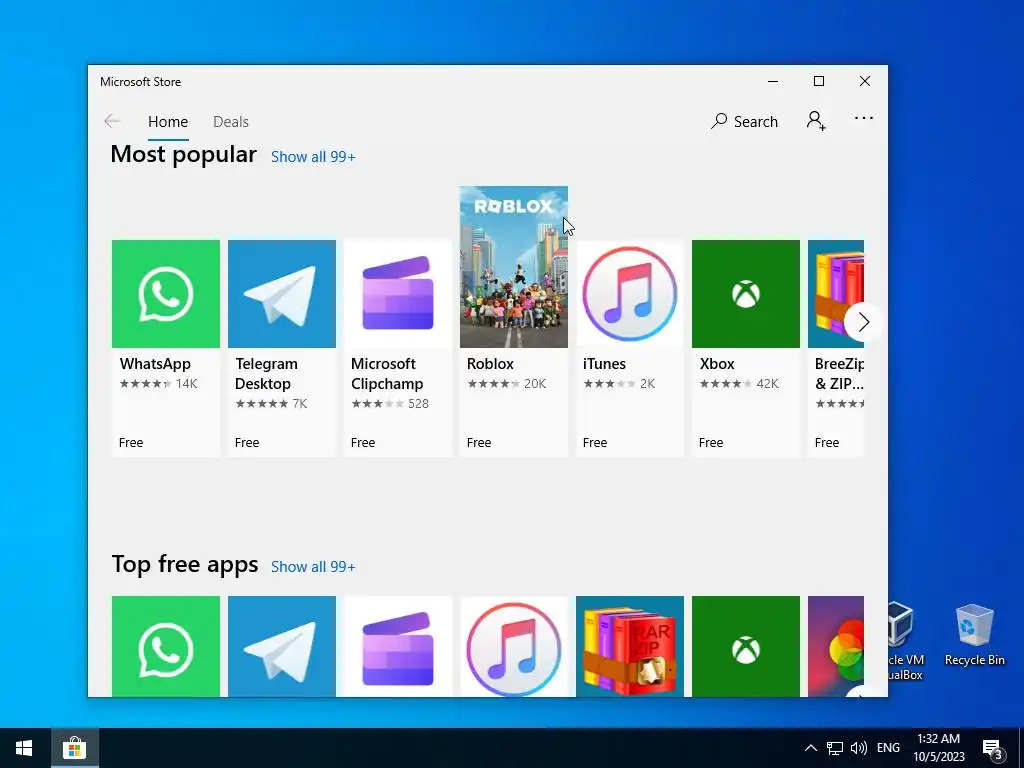Click the 2K rating under iTunes
Screen dimensions: 1024x768
tap(647, 384)
